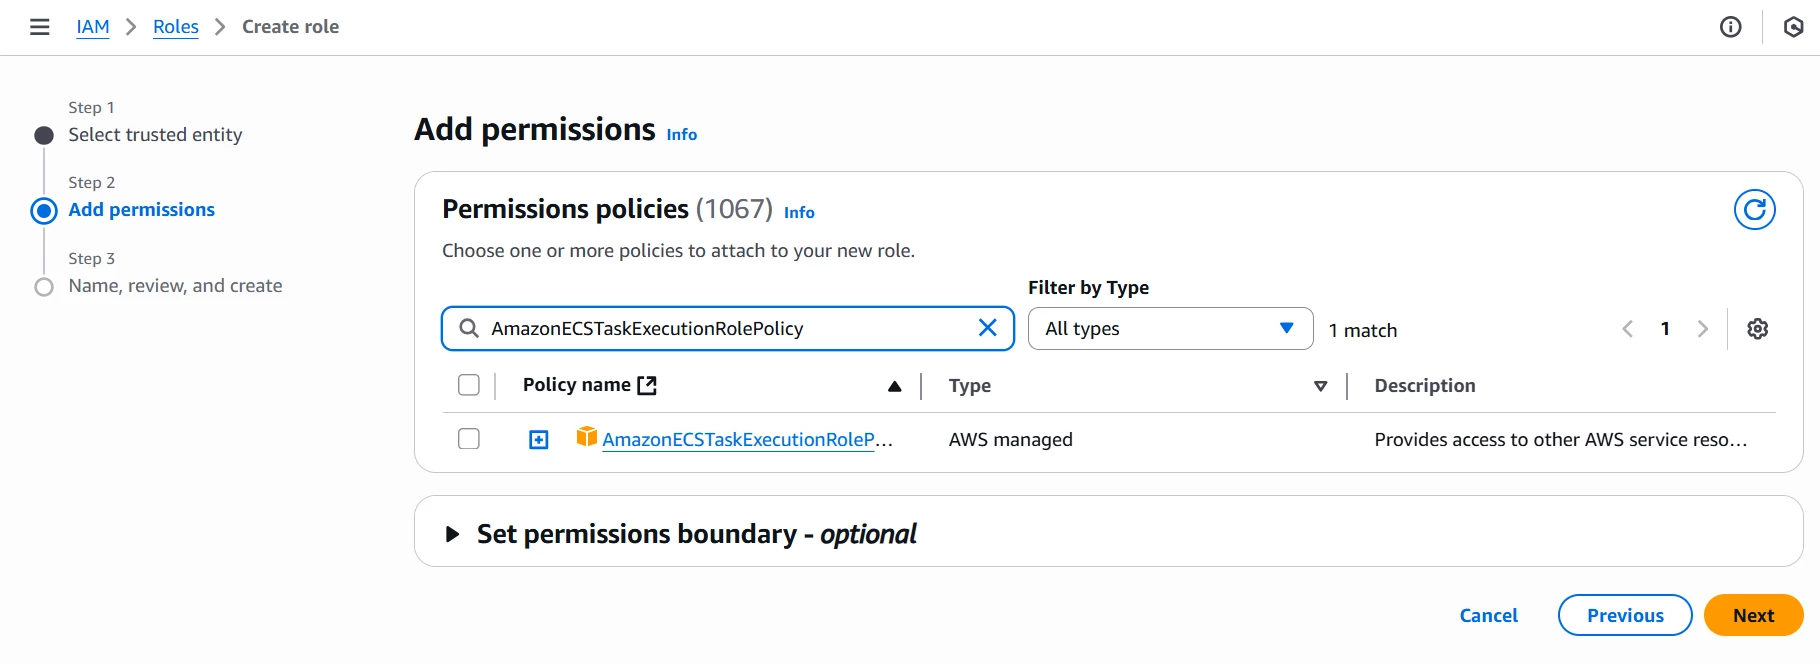1820x664 pixels.
Task: Open Info link next to Add permissions
Action: [682, 134]
